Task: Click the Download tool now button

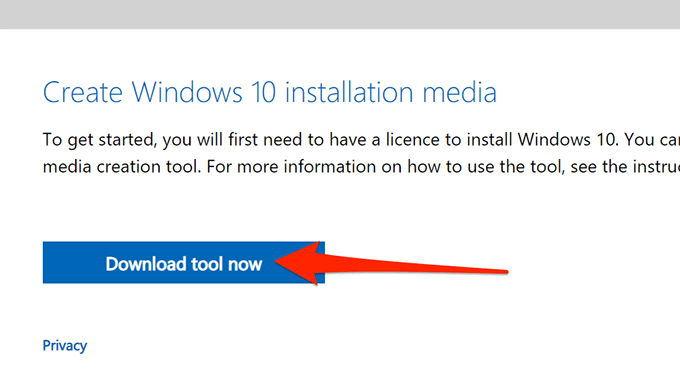Action: 183,263
